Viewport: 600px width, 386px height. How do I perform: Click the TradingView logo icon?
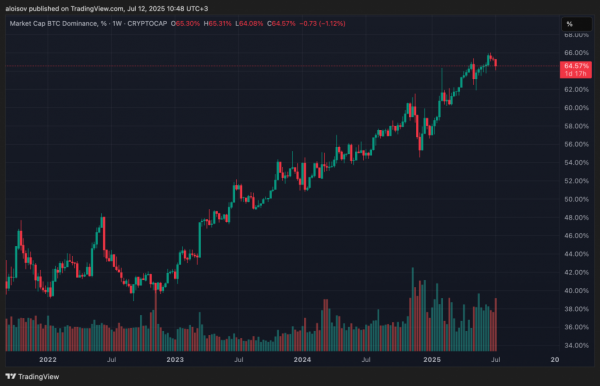click(10, 376)
